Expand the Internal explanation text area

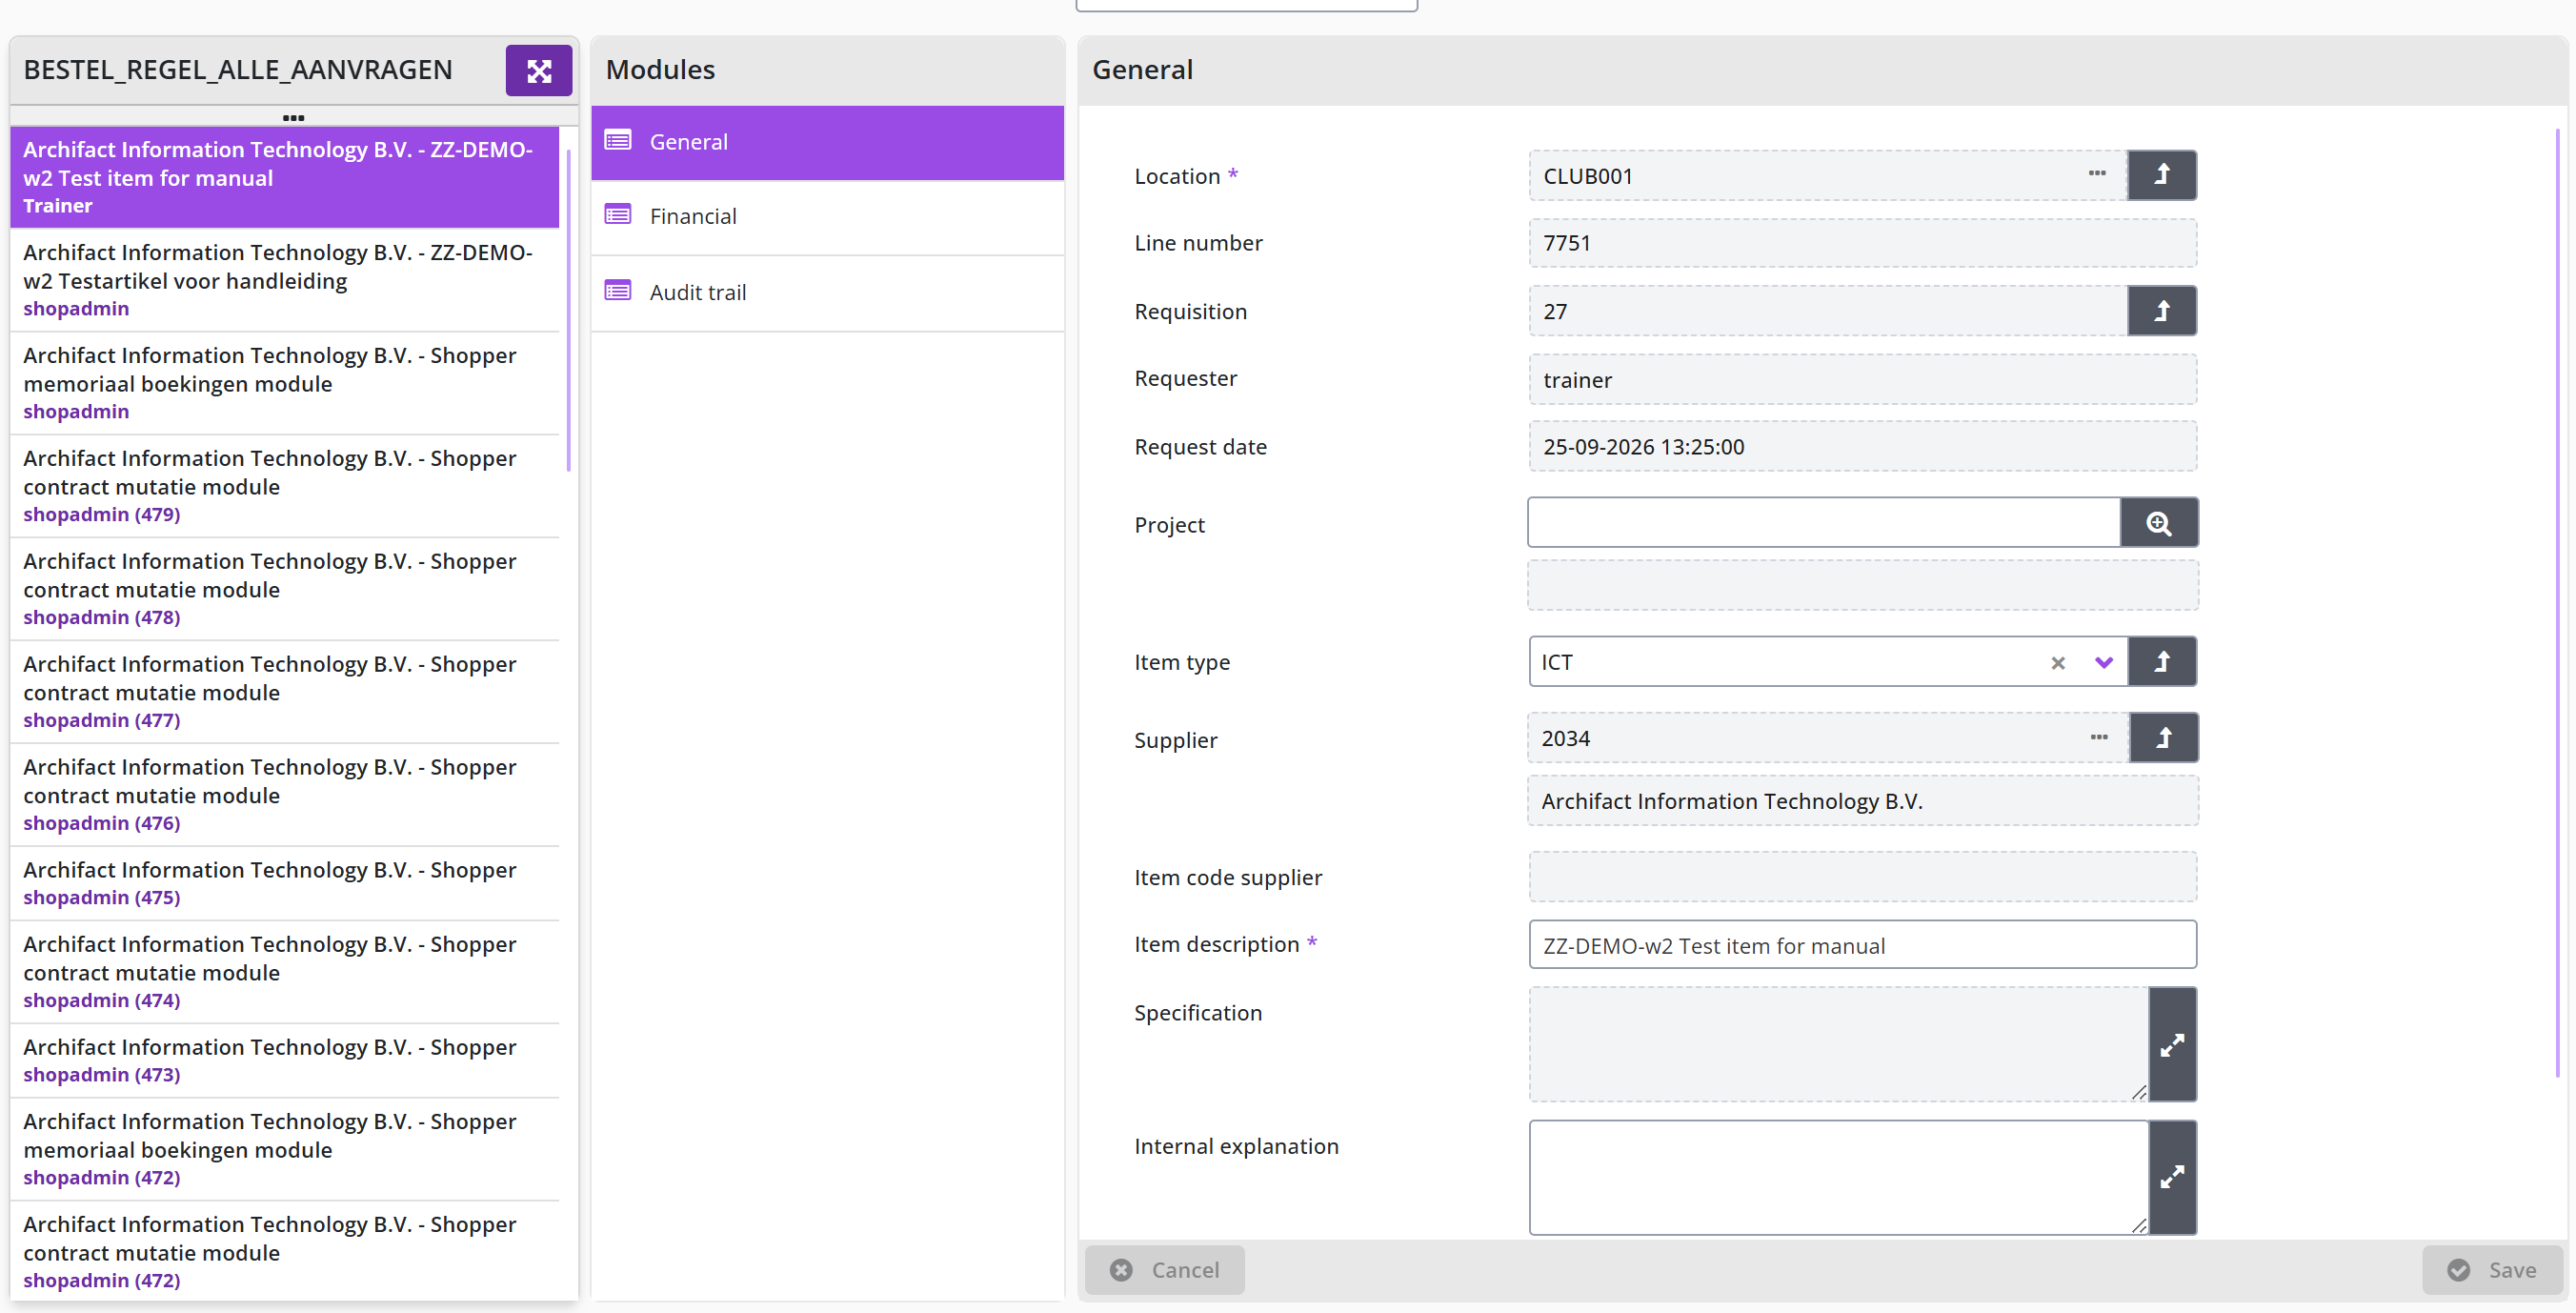click(2172, 1177)
